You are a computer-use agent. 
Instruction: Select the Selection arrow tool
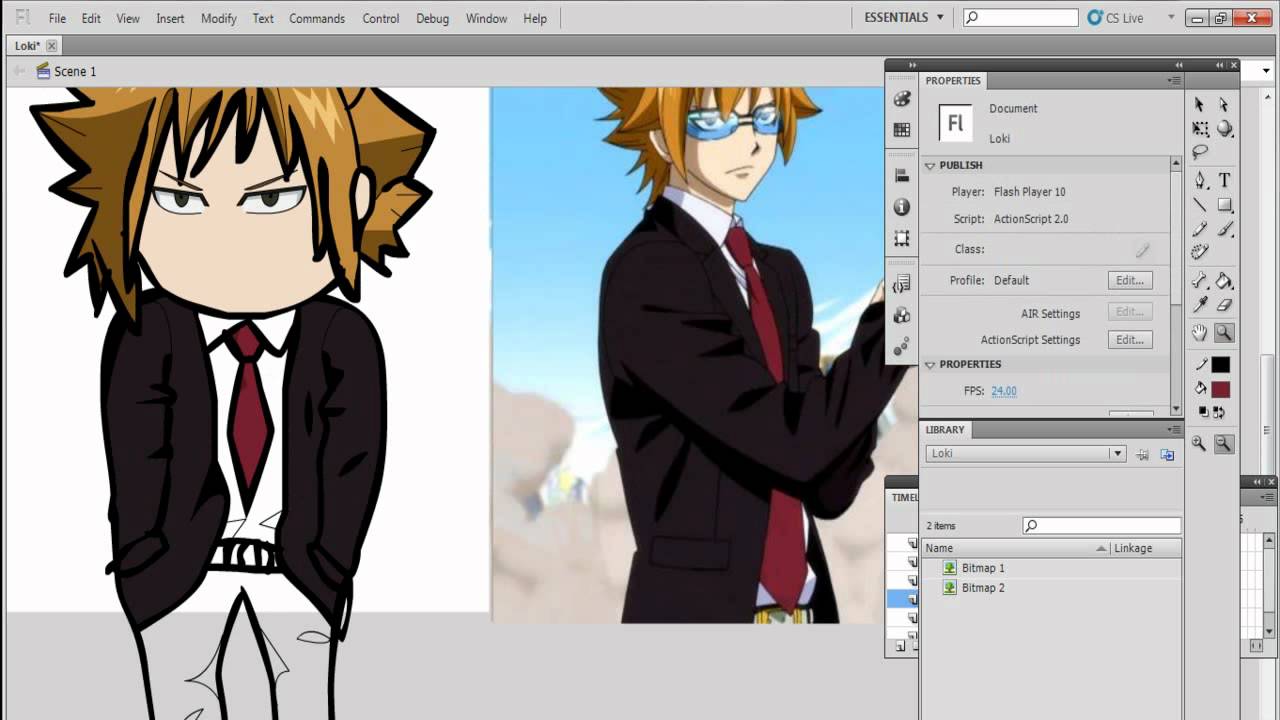point(1200,105)
